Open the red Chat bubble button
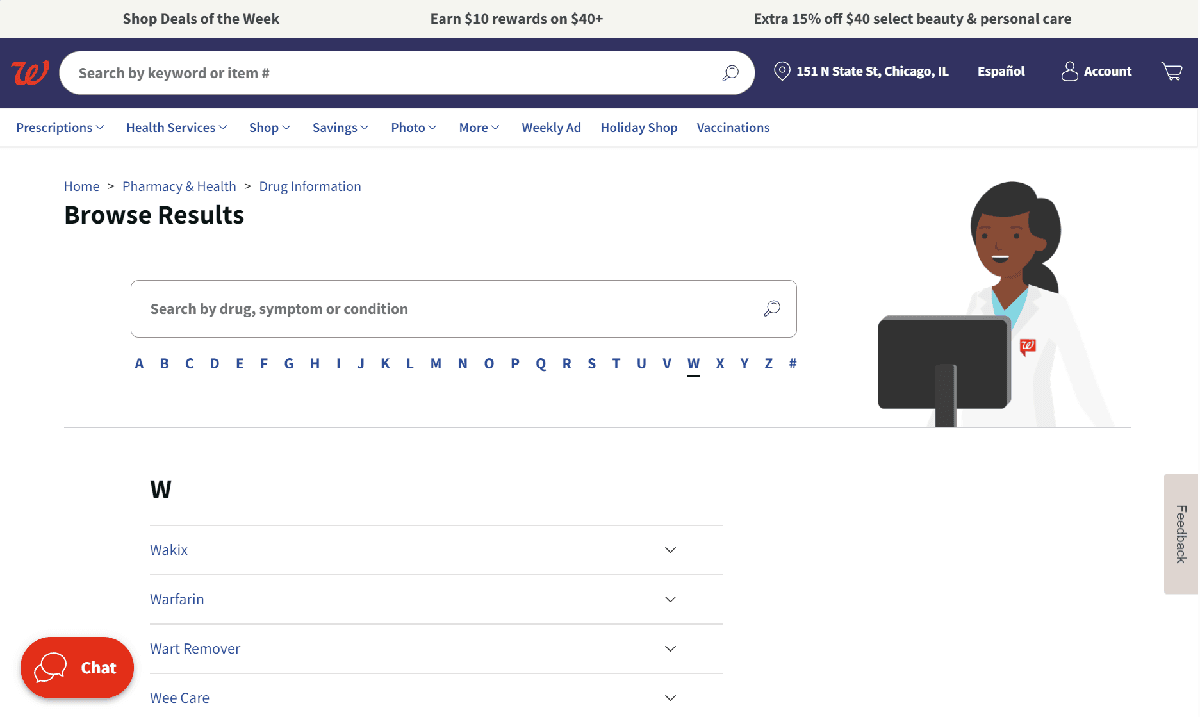This screenshot has height=717, width=1200. point(77,667)
